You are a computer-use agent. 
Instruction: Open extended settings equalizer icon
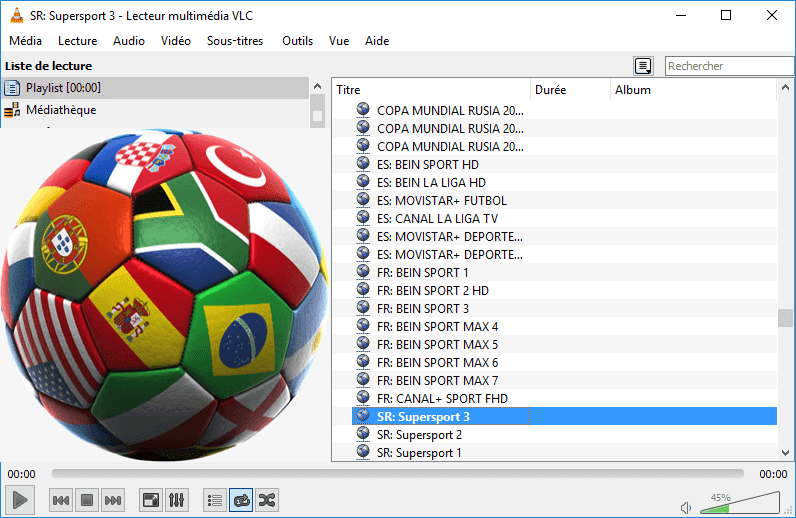point(177,501)
